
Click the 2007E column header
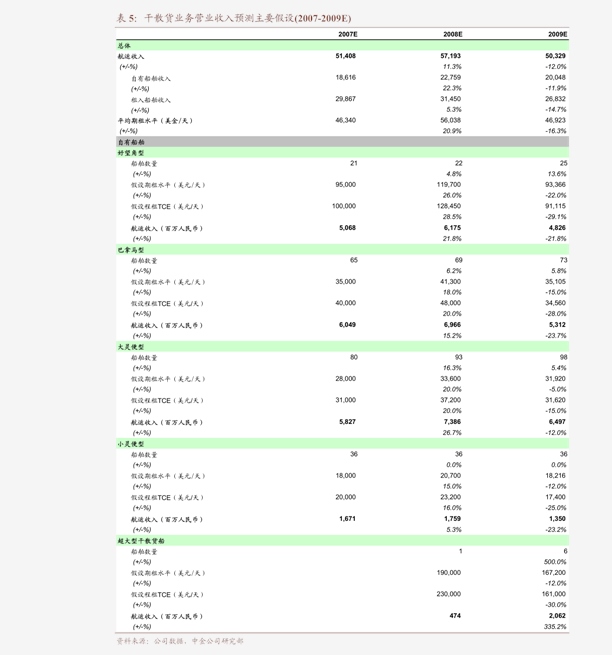point(346,34)
